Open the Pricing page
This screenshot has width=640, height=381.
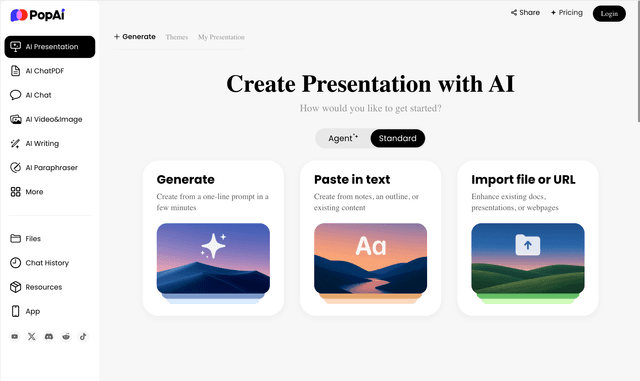(567, 13)
